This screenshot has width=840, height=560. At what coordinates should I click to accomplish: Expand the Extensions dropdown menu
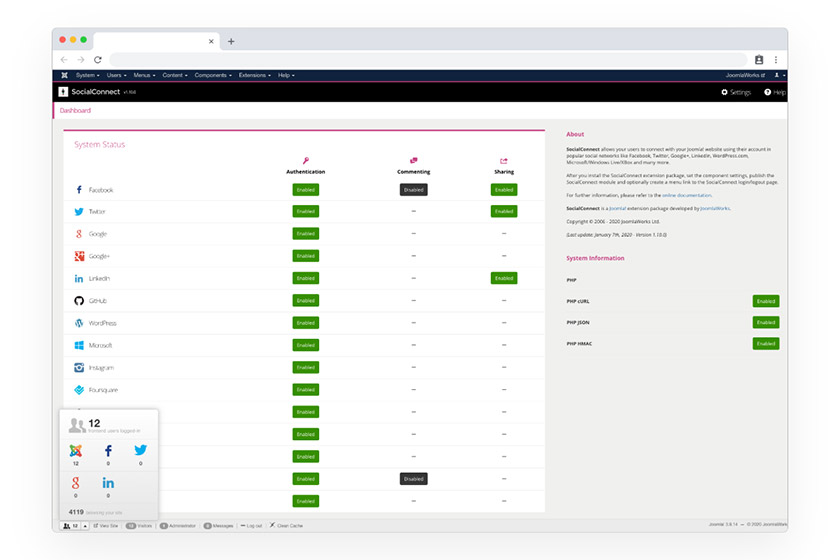[254, 76]
